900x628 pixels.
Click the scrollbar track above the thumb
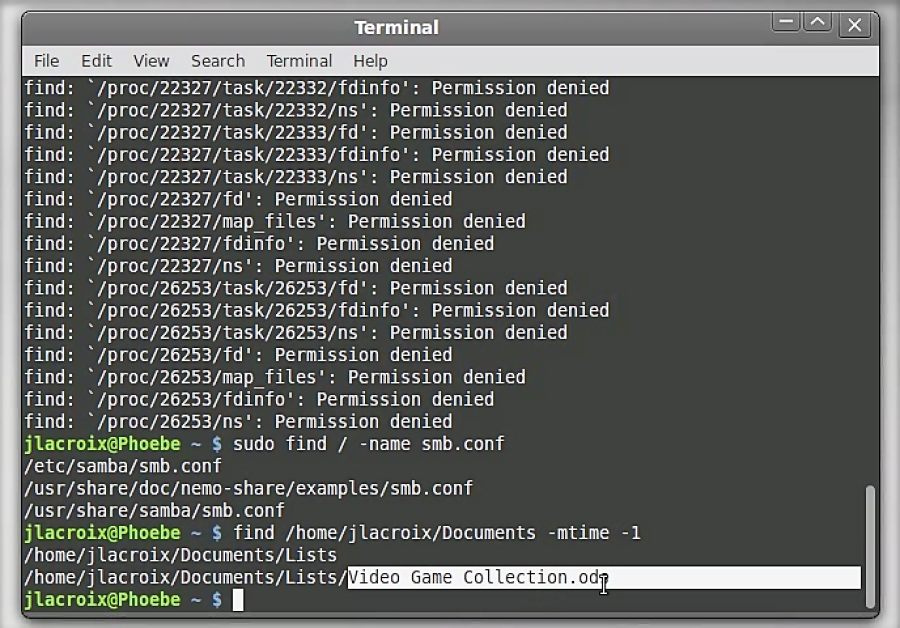(870, 281)
